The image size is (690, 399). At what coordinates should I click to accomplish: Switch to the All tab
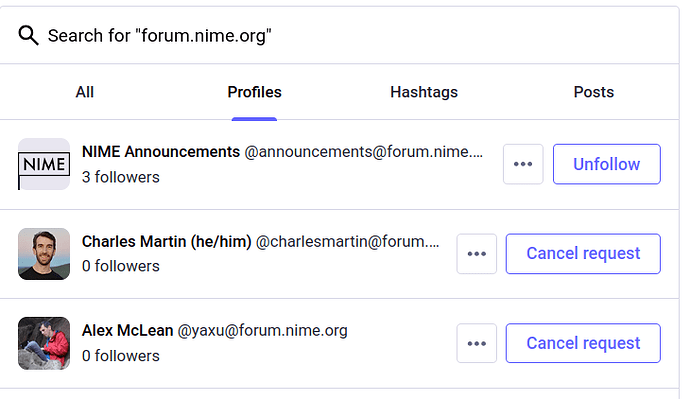pyautogui.click(x=84, y=92)
